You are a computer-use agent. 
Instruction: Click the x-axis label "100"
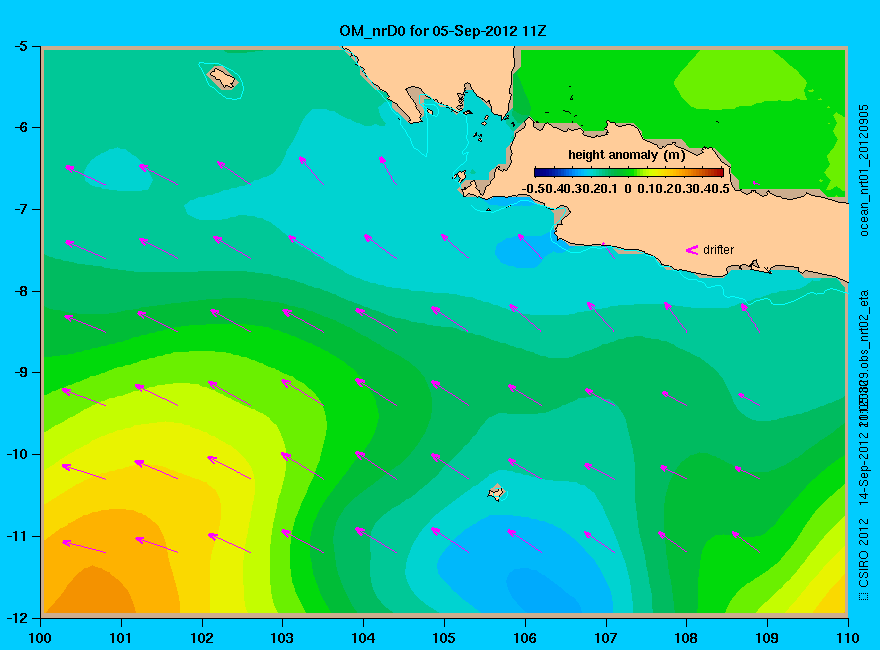[x=40, y=638]
